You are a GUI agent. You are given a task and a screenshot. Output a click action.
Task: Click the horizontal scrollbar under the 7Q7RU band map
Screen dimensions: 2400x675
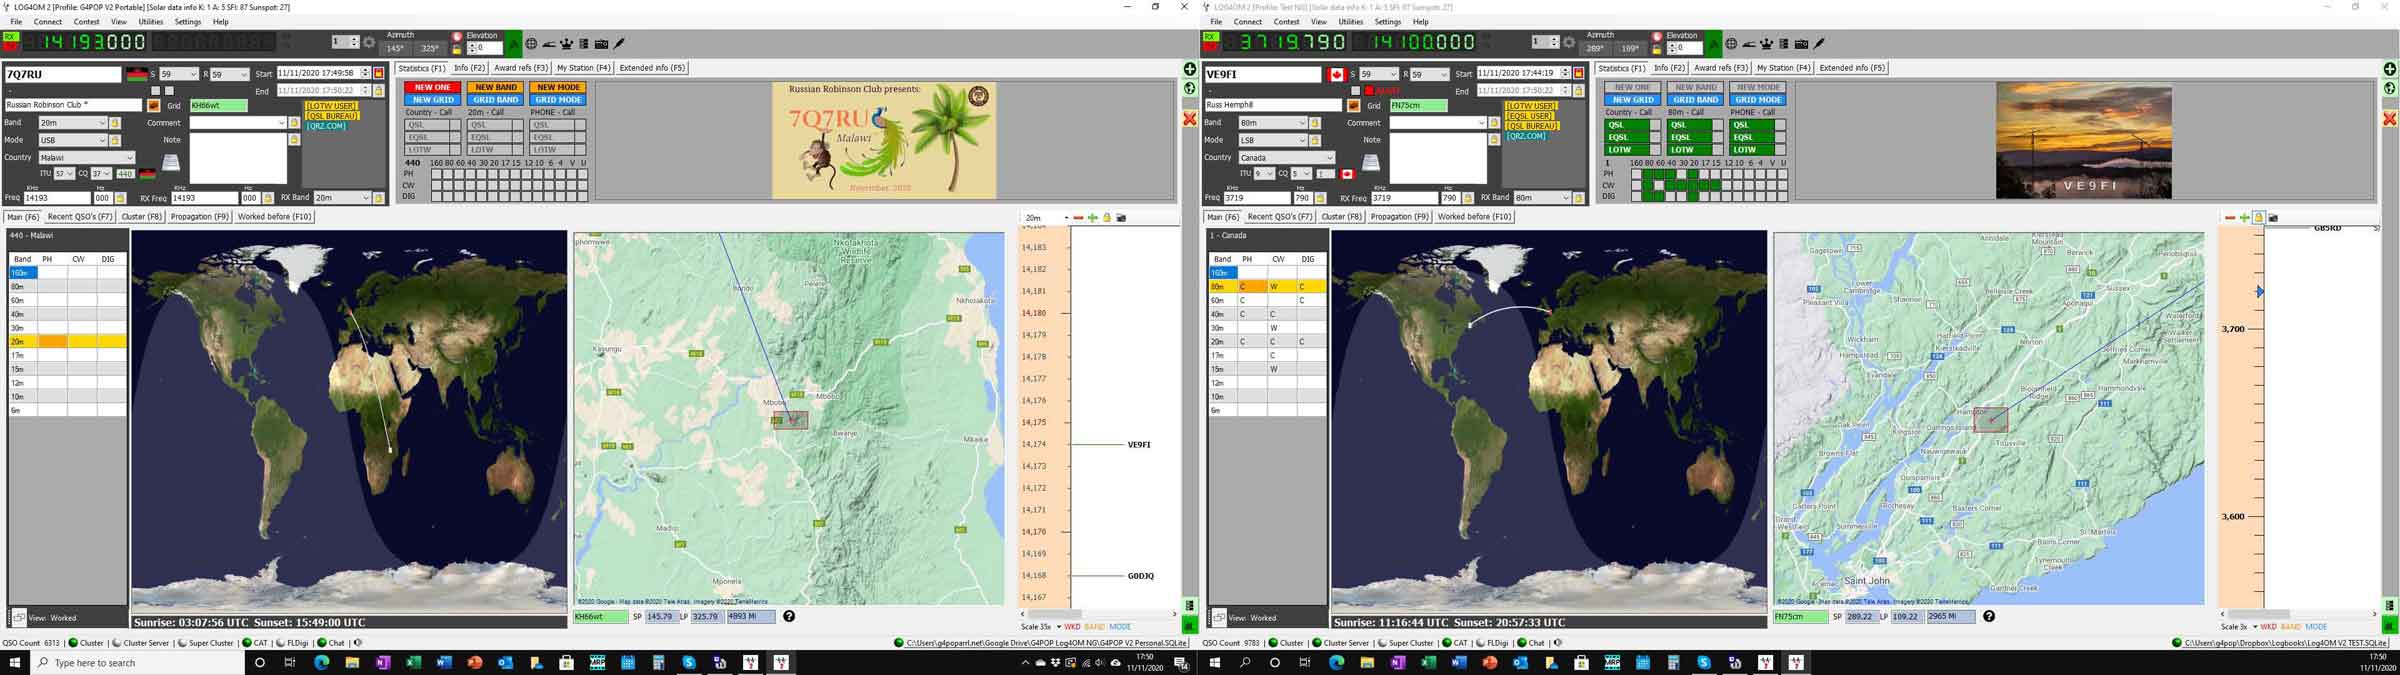pos(1098,614)
